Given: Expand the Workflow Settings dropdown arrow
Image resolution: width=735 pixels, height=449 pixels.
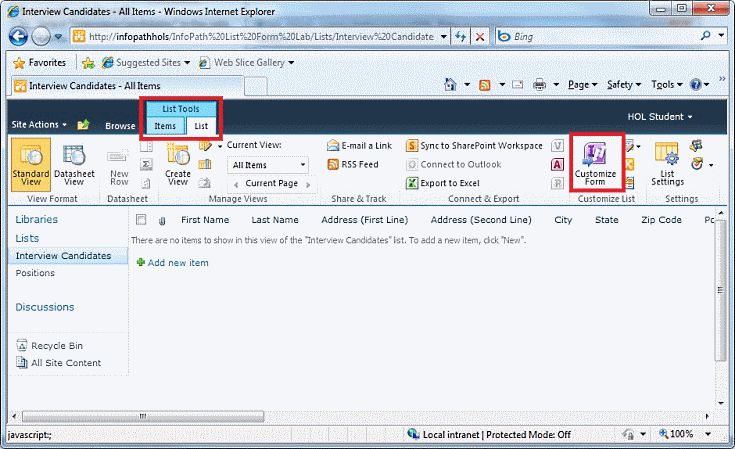Looking at the screenshot, I should pos(711,165).
